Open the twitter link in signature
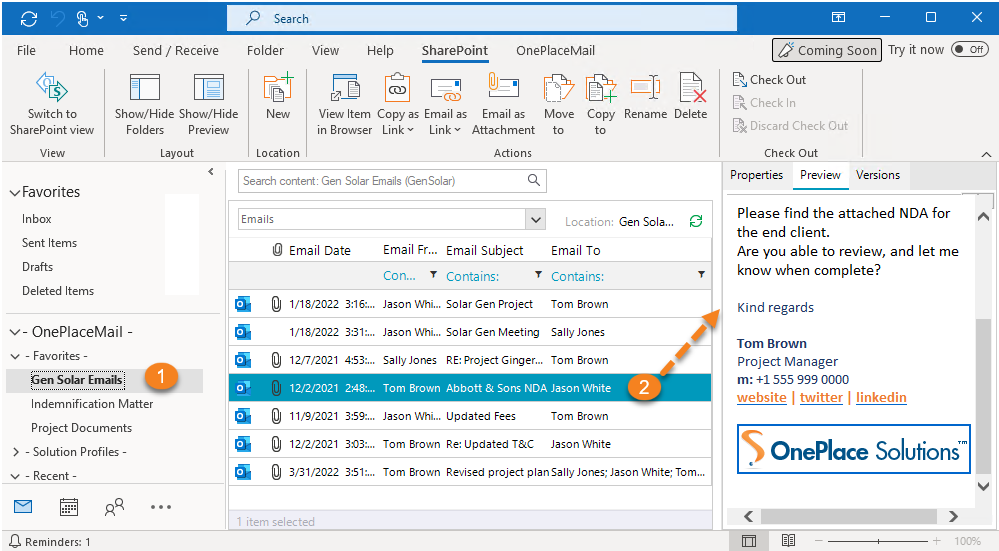999x551 pixels. tap(821, 397)
